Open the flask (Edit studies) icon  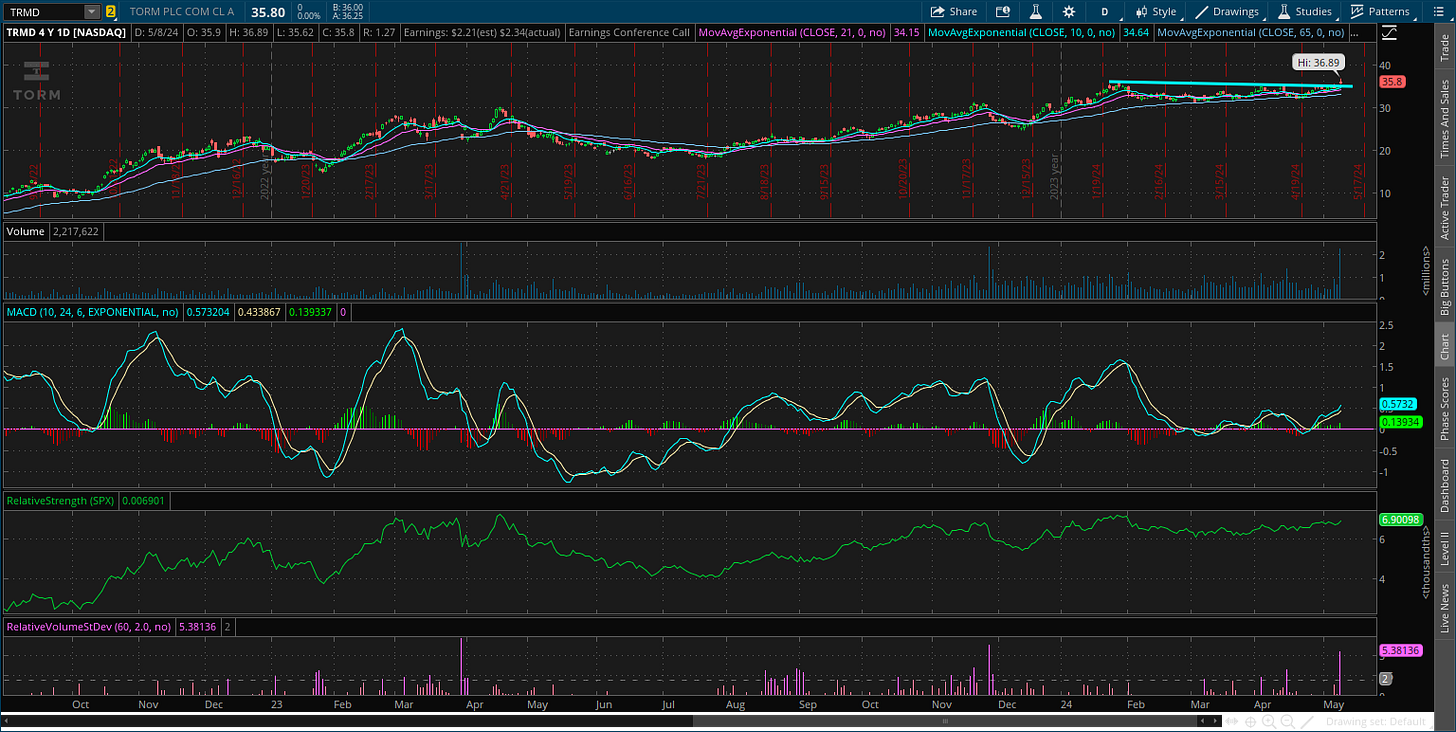(1036, 12)
